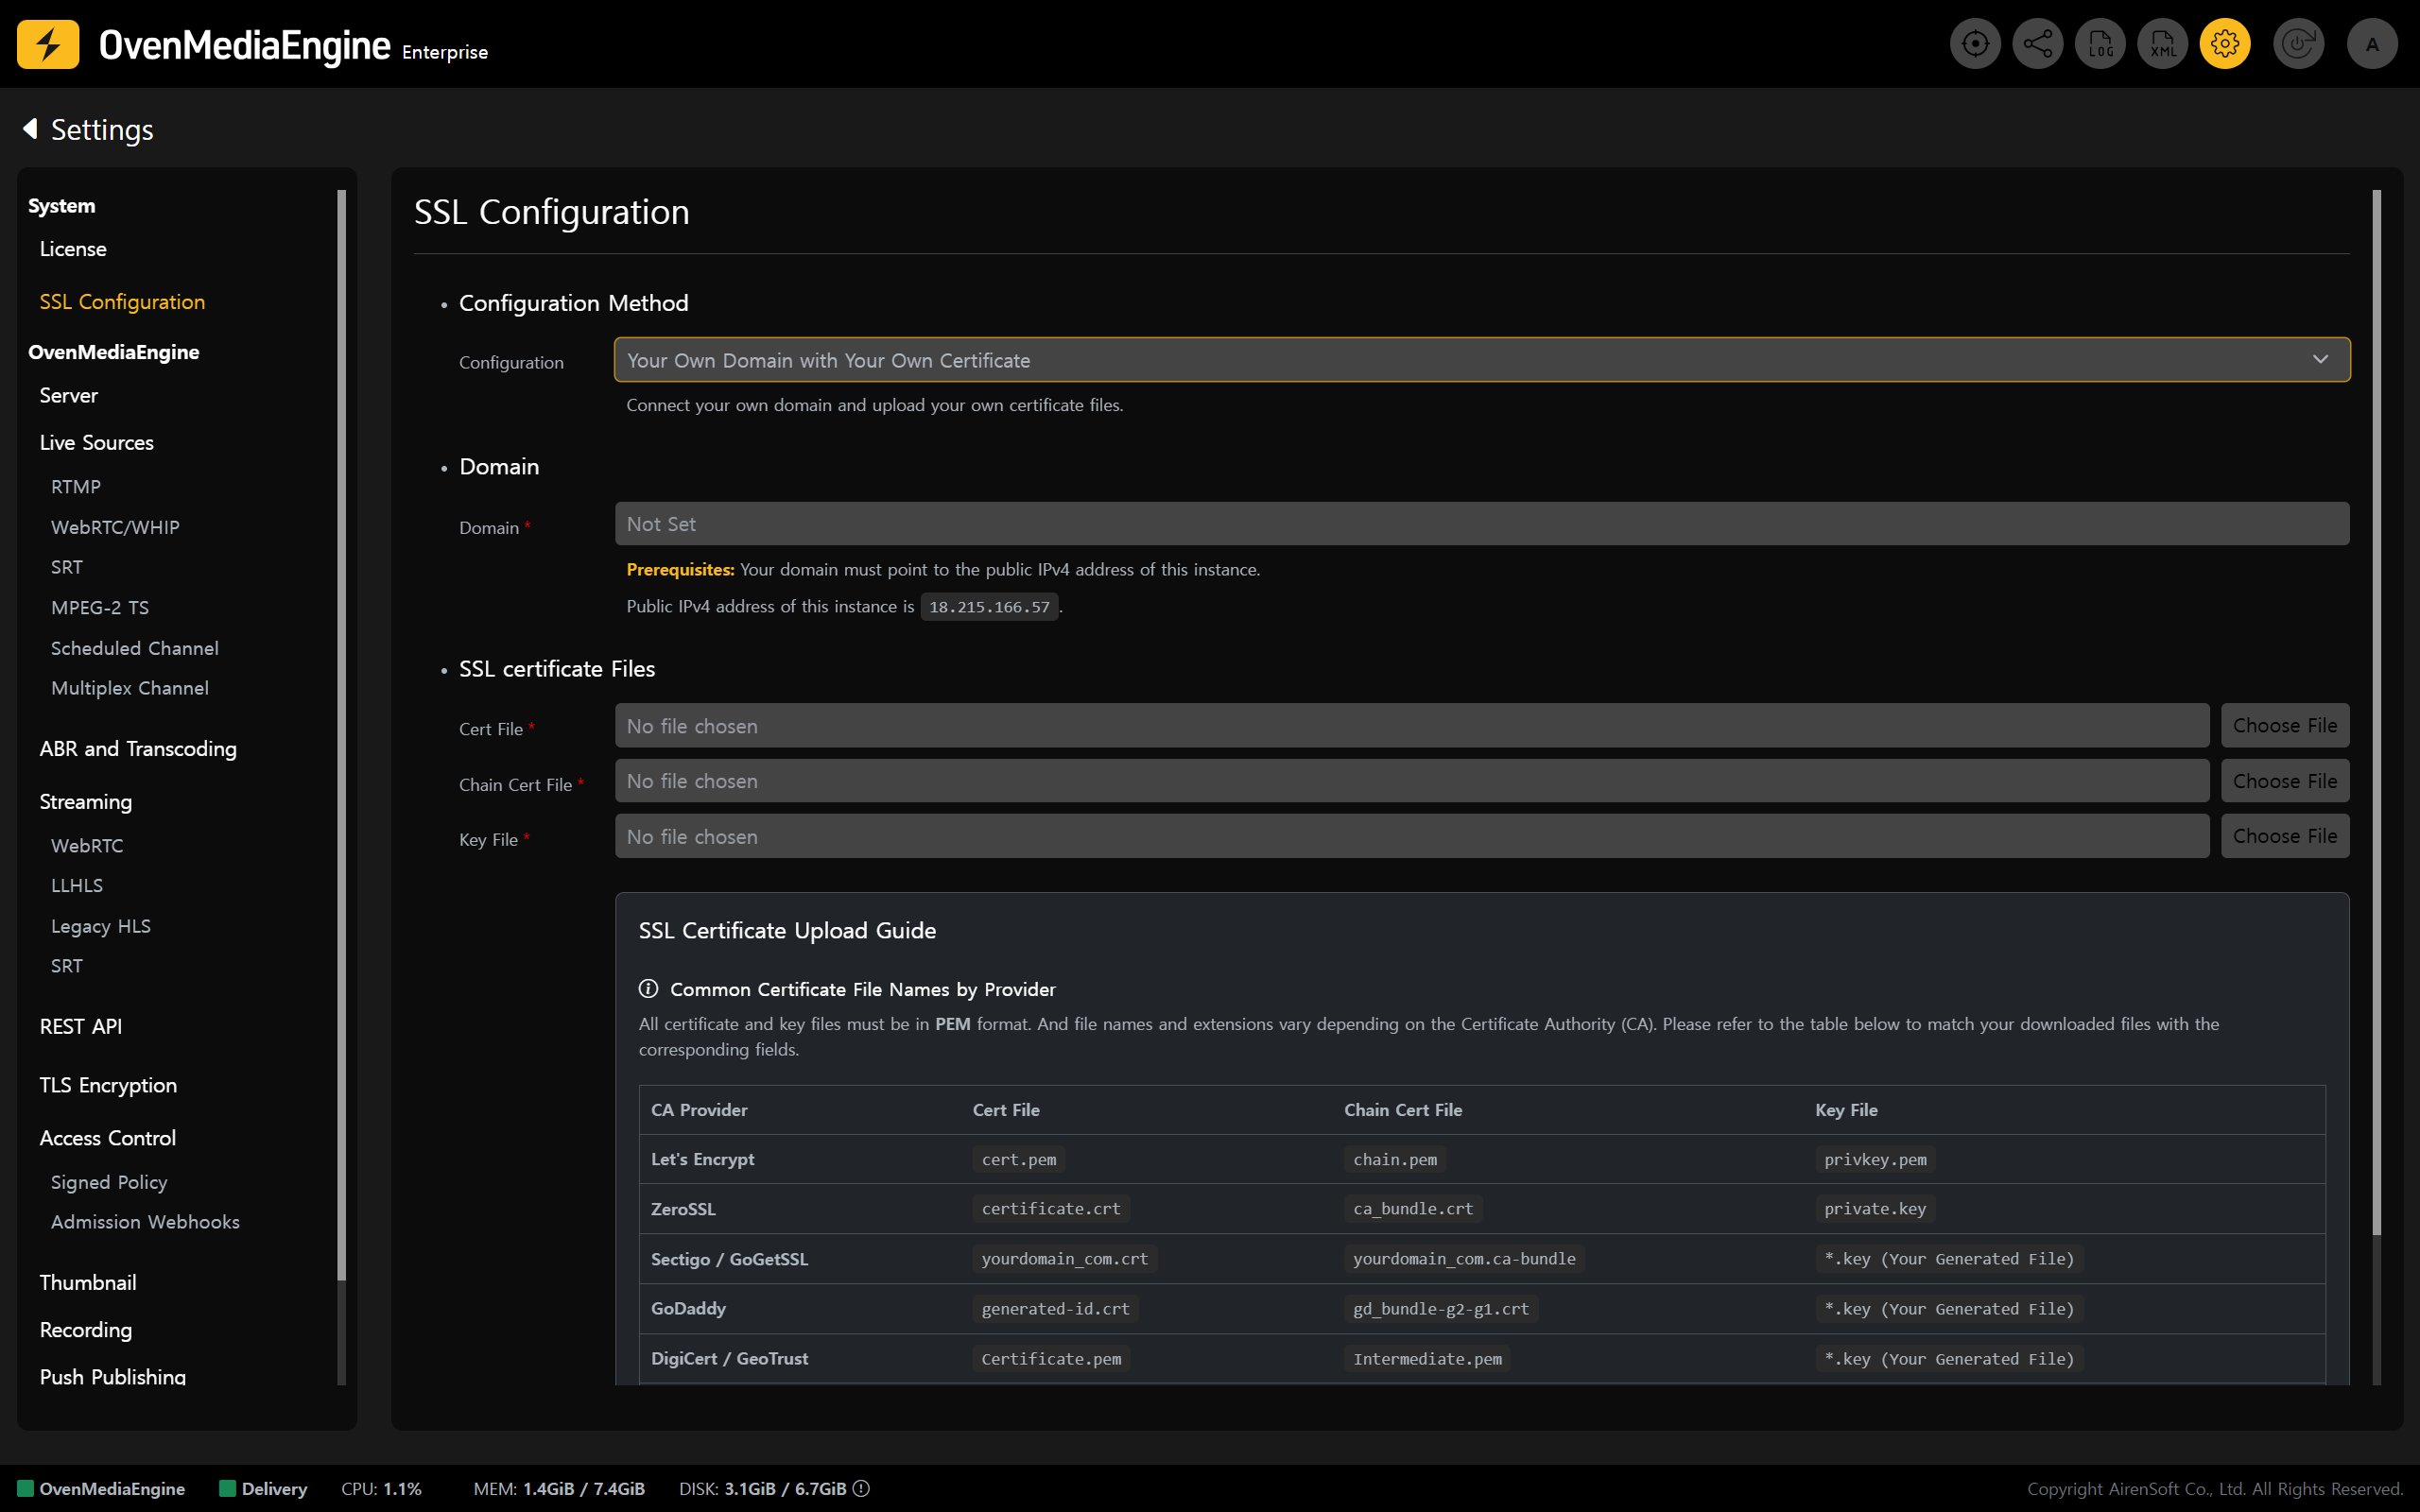This screenshot has height=1512, width=2420.
Task: Open WebRTC/WHIP under Live Sources
Action: tap(115, 527)
